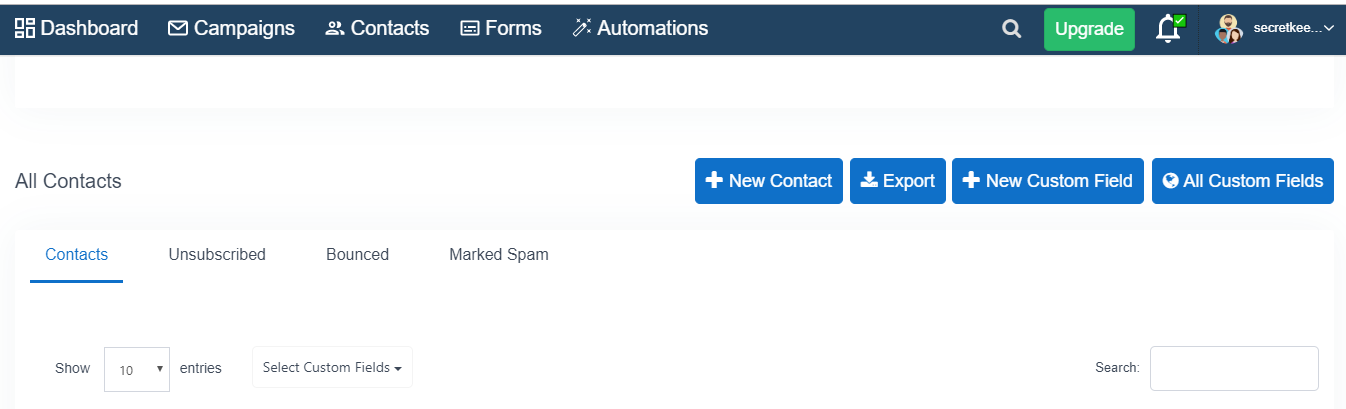The width and height of the screenshot is (1346, 409).
Task: Click the green Upgrade button
Action: pos(1089,29)
